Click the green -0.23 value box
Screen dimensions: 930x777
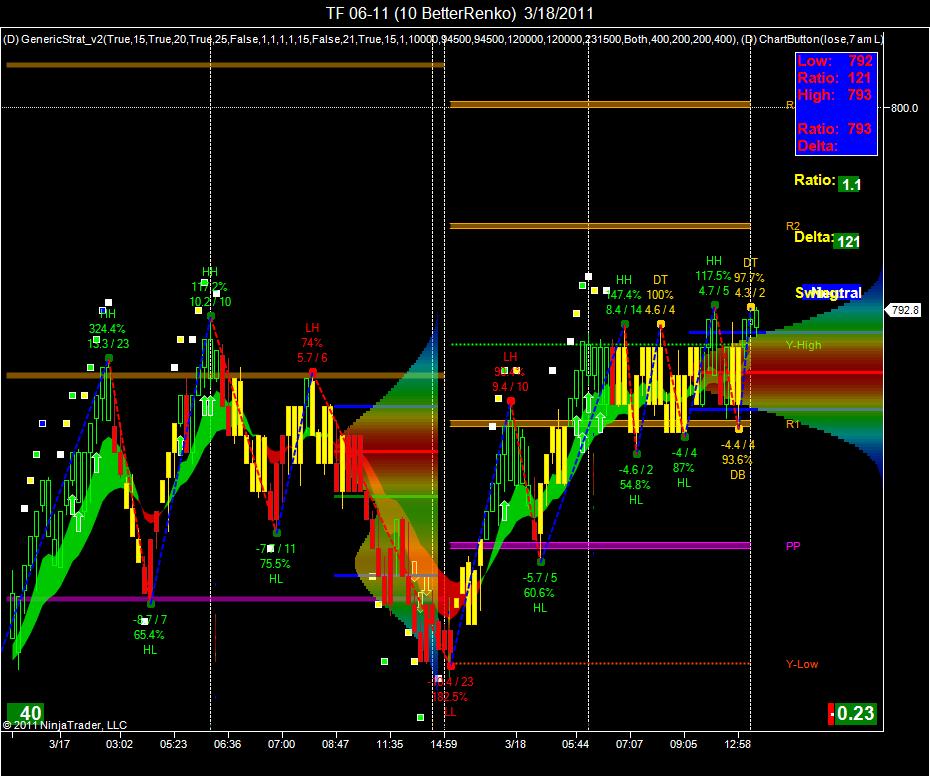point(852,713)
